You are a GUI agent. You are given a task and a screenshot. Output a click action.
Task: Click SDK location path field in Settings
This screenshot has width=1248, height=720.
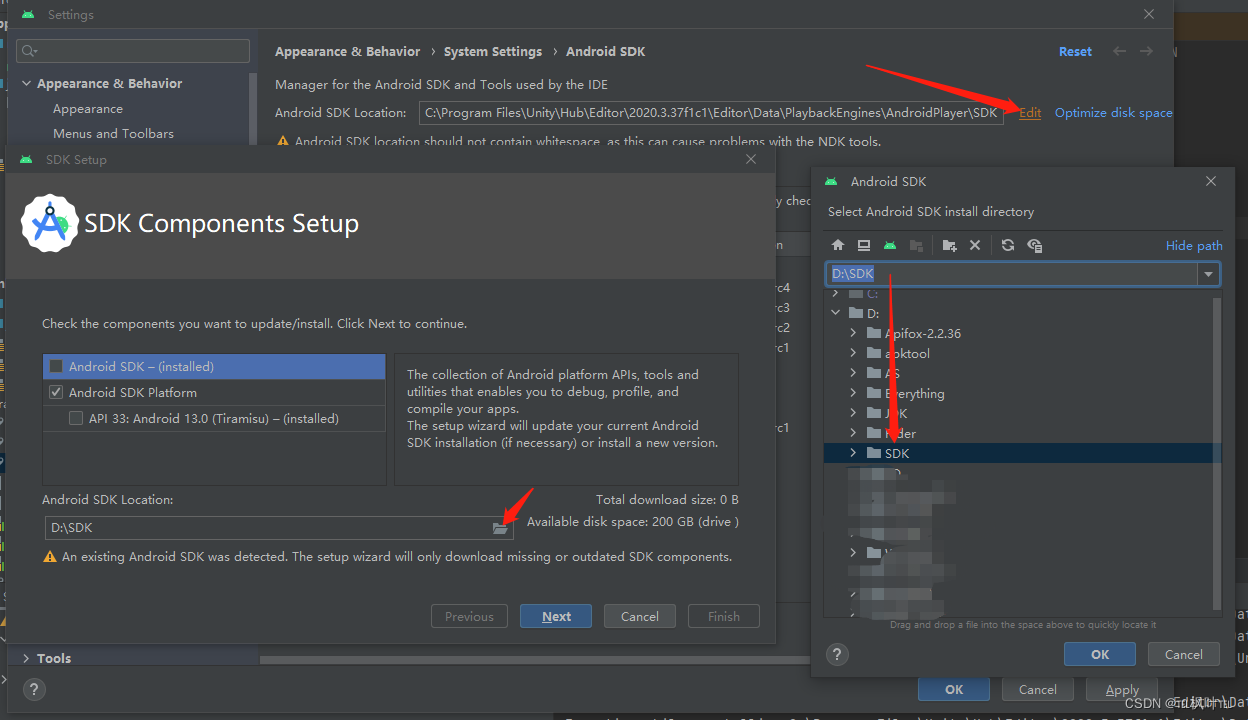pyautogui.click(x=711, y=113)
